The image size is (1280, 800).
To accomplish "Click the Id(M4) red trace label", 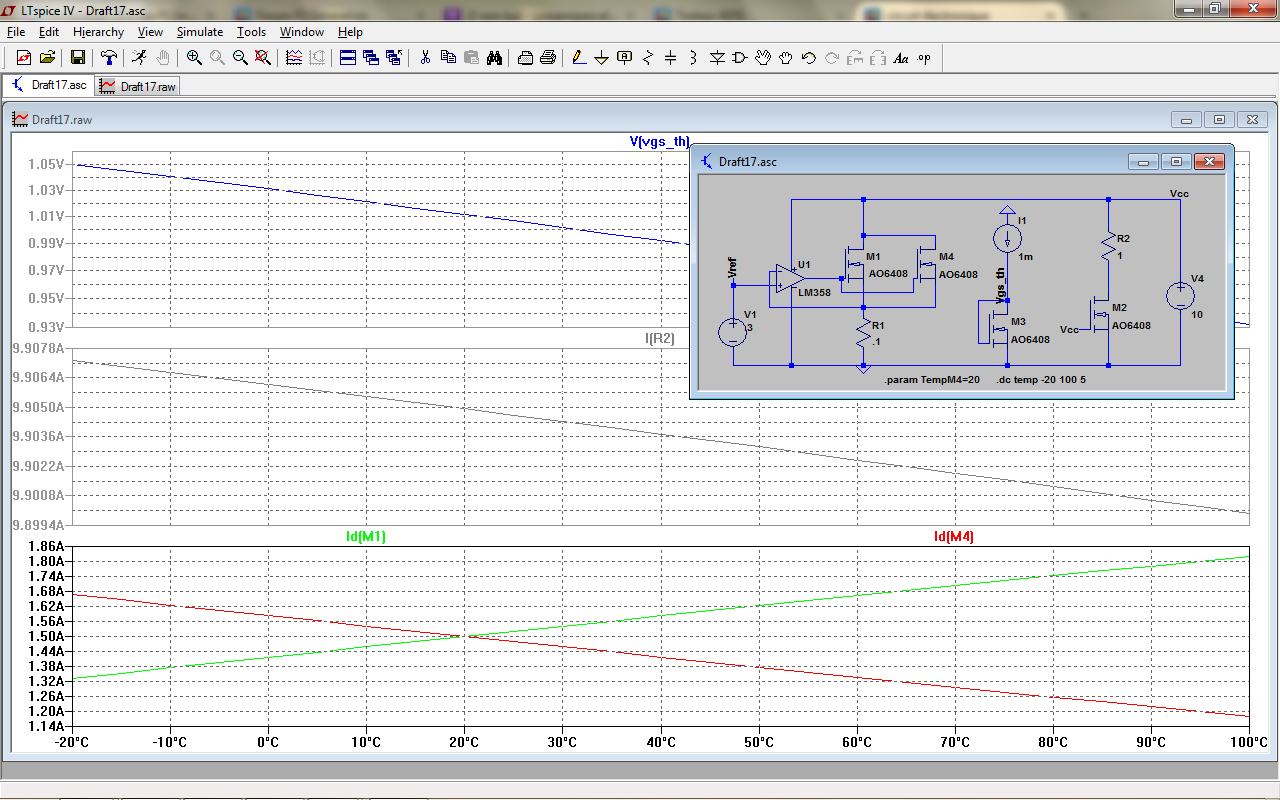I will pyautogui.click(x=953, y=537).
